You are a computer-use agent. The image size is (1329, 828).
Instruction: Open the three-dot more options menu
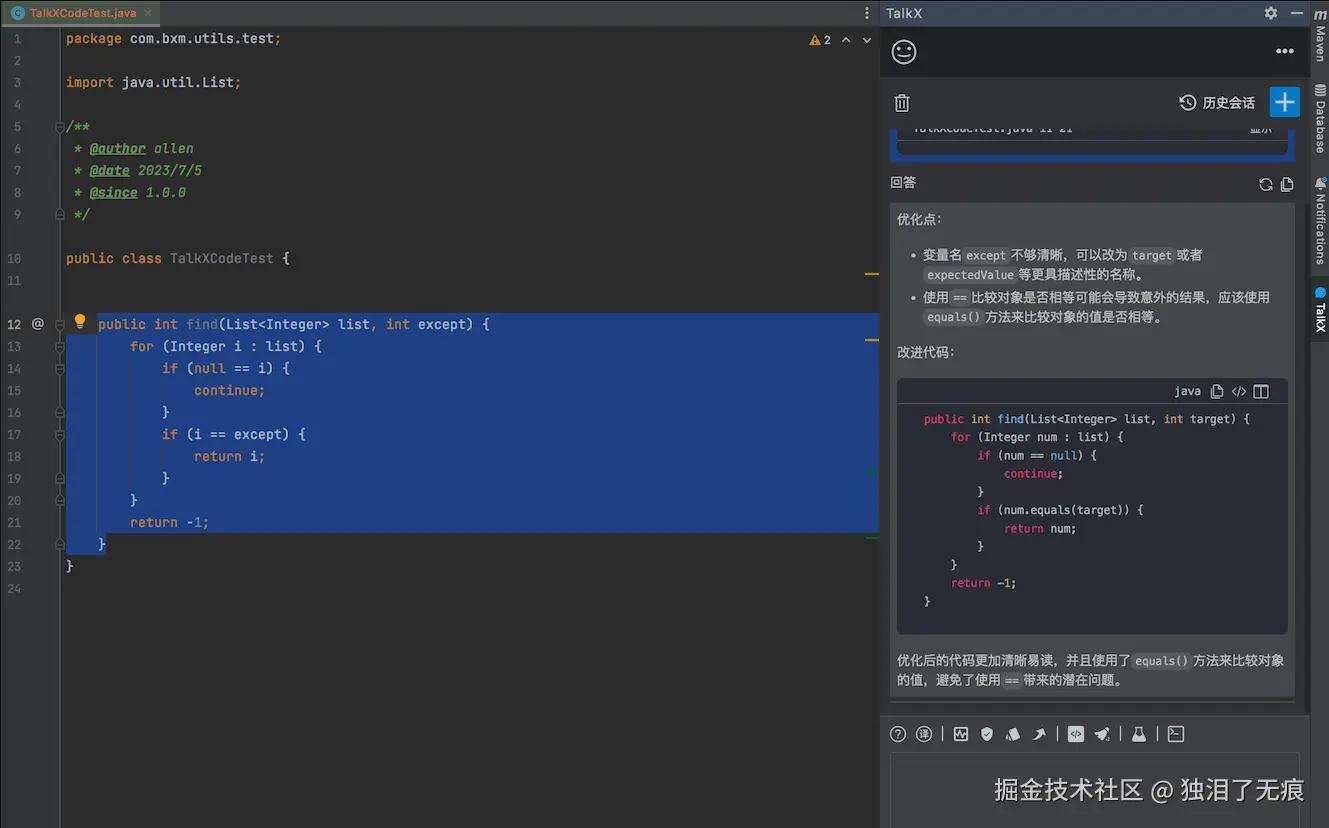pos(1285,52)
